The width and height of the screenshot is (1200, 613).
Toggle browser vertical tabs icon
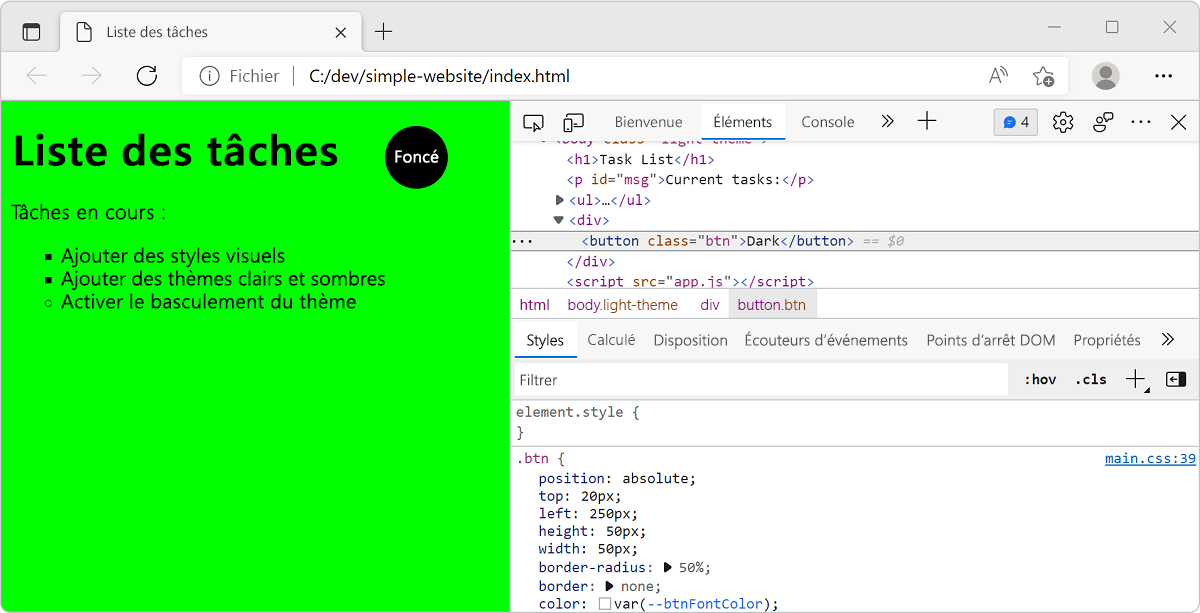[x=31, y=32]
